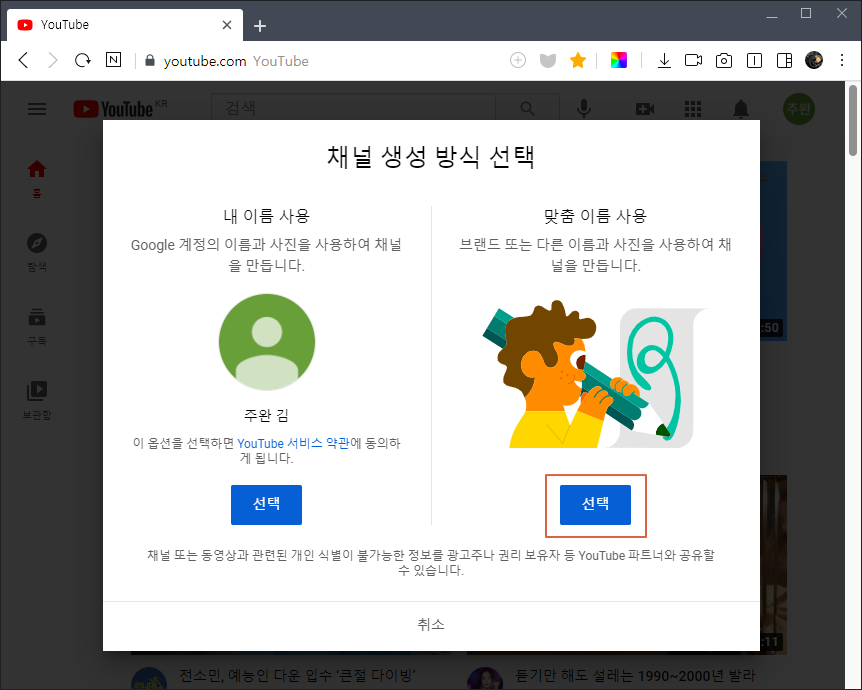Reload the page with the refresh icon
Screen dimensions: 862x690
[82, 60]
